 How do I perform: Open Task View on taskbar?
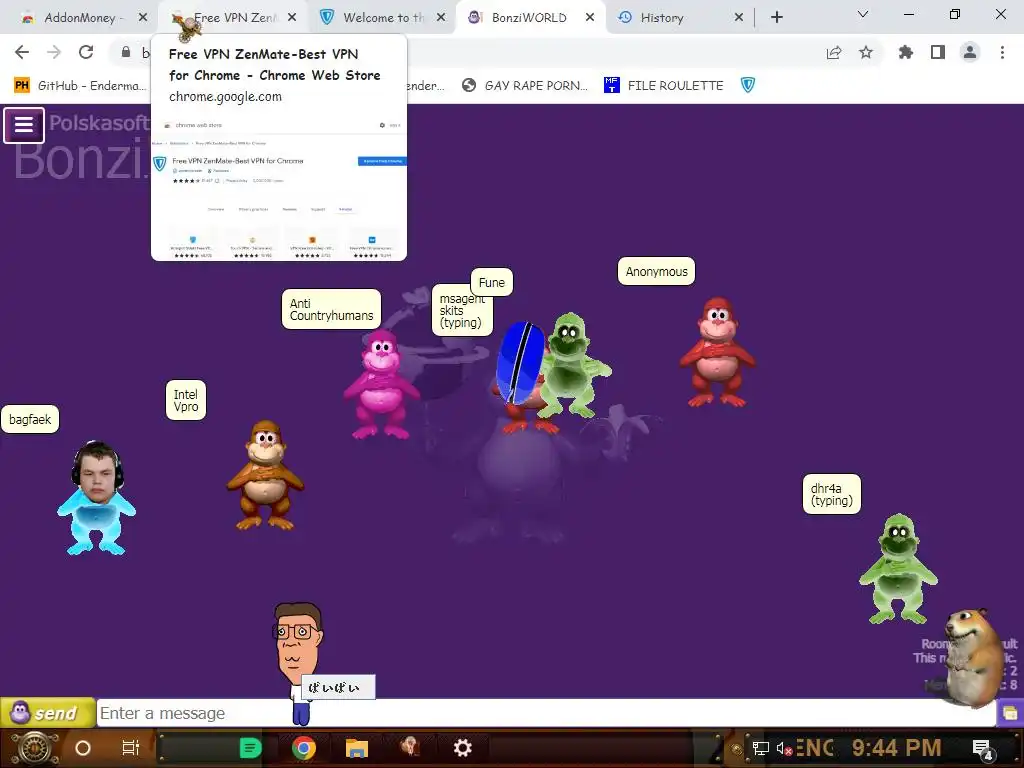pos(131,748)
